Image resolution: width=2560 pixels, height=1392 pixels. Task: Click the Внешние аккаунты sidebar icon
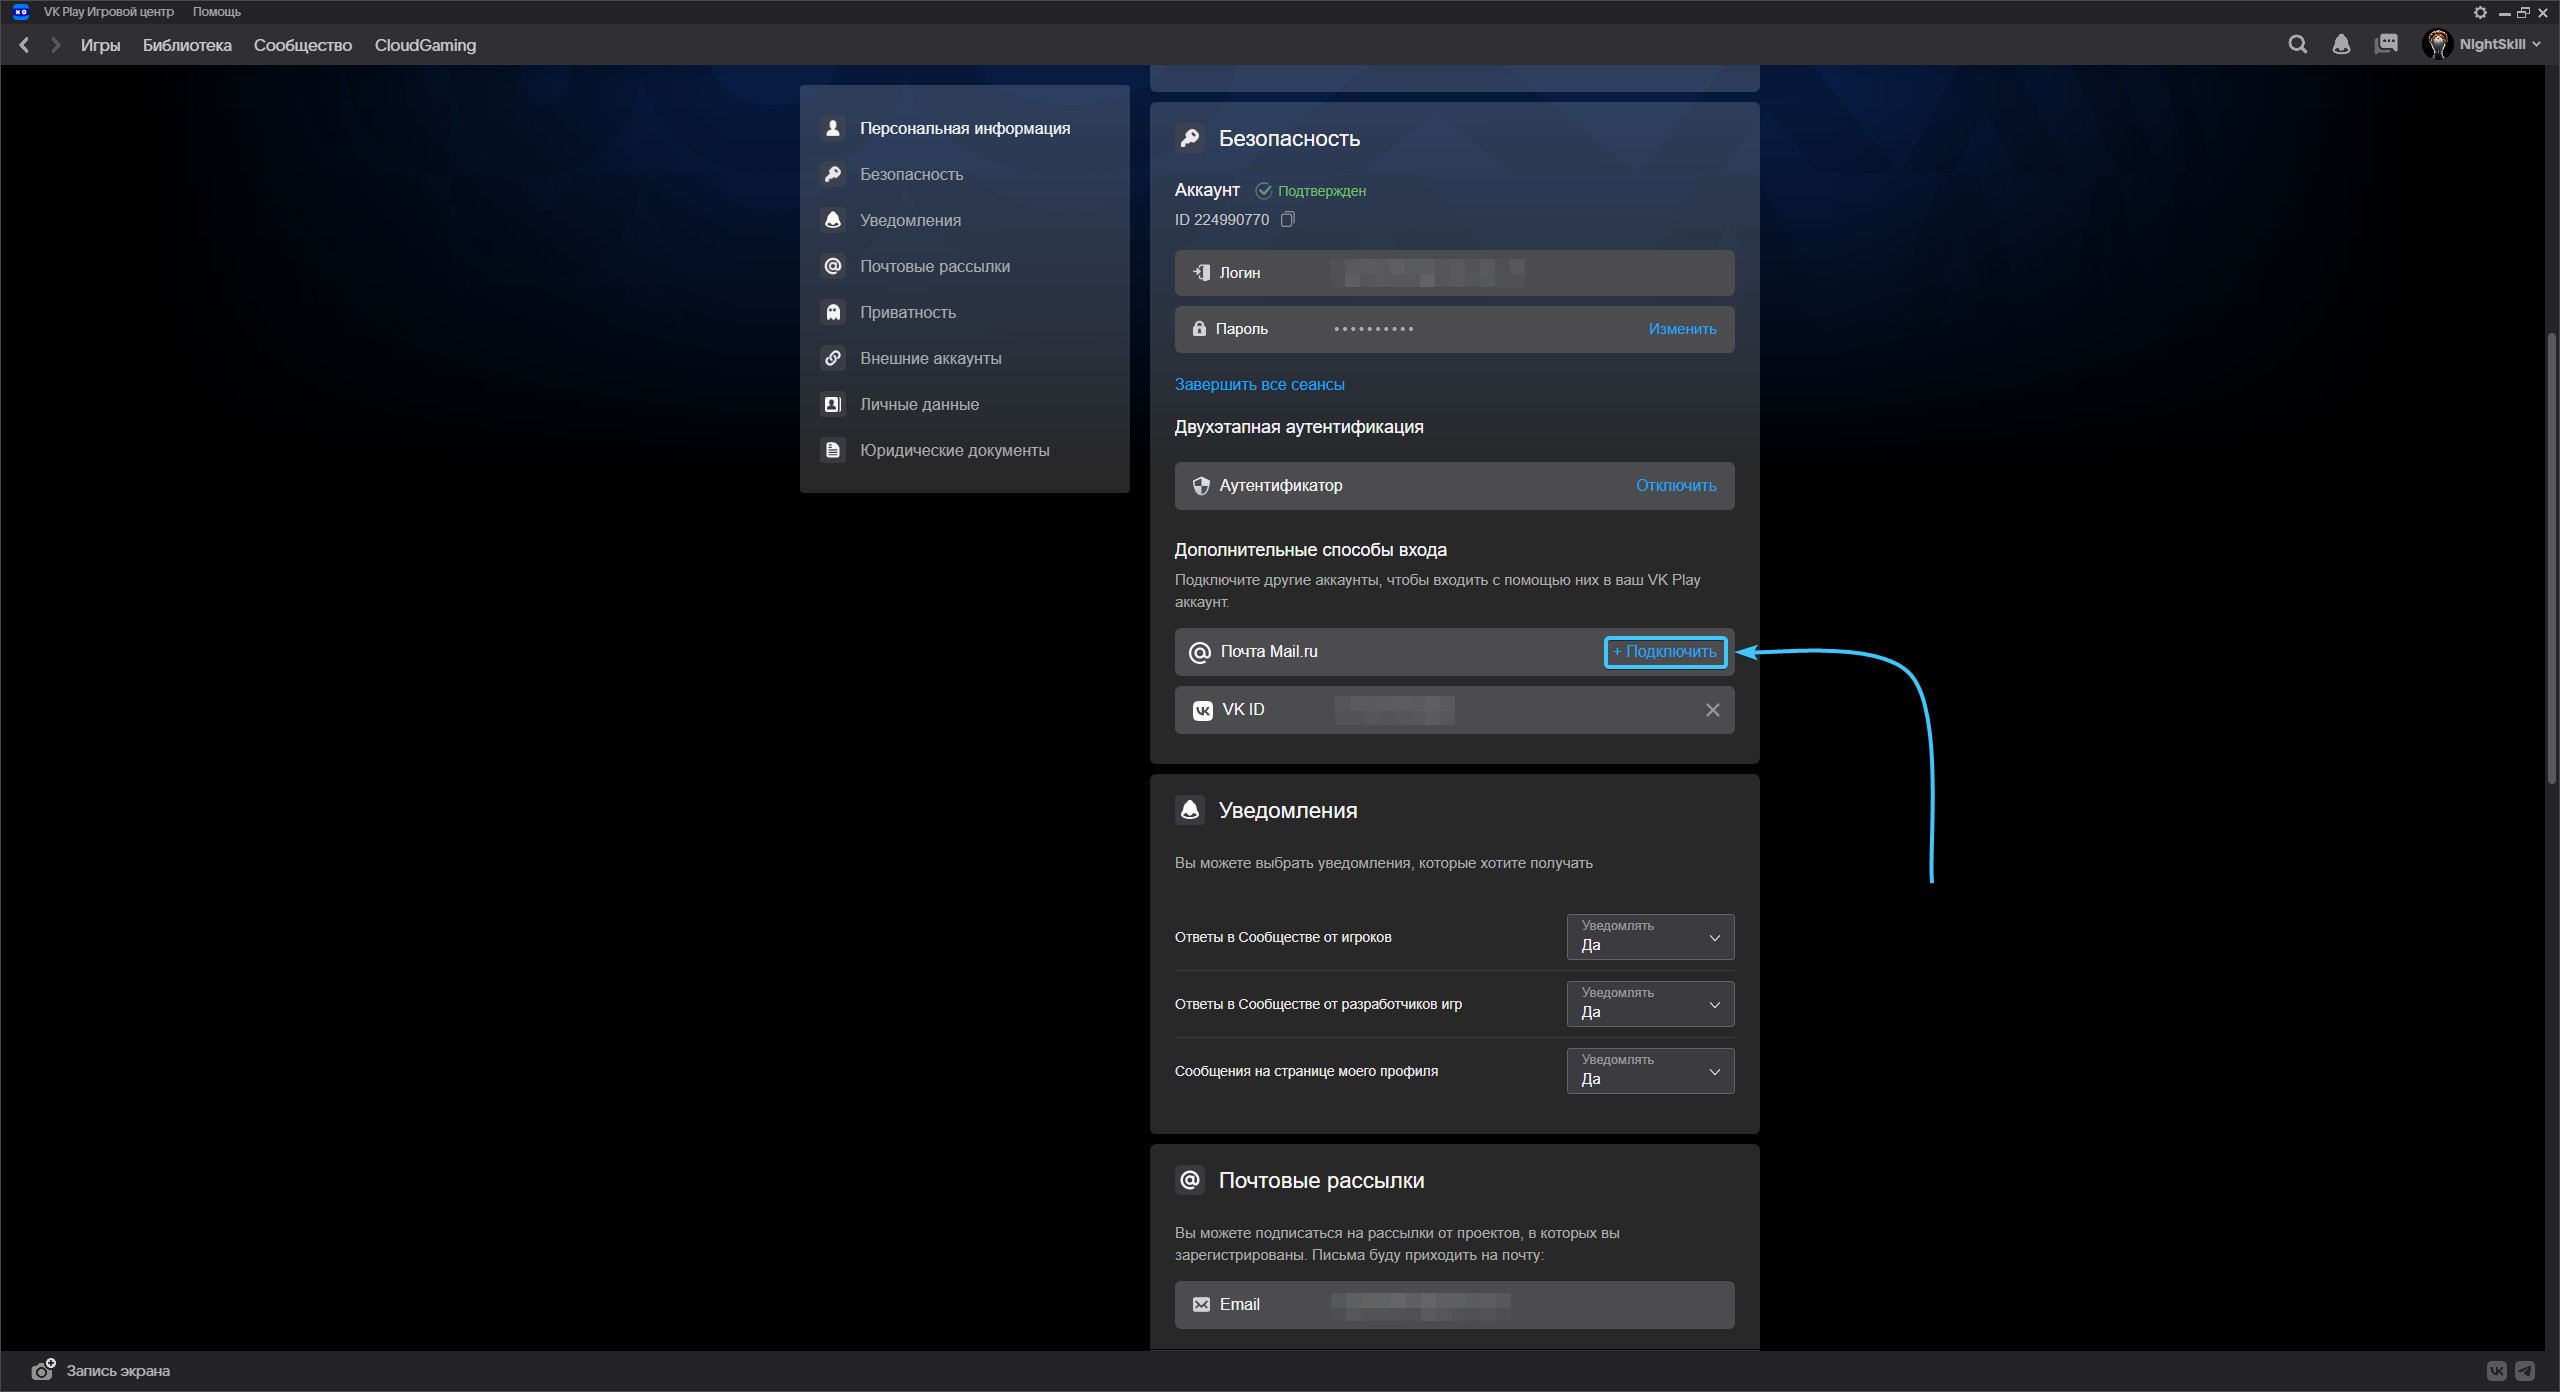coord(834,357)
